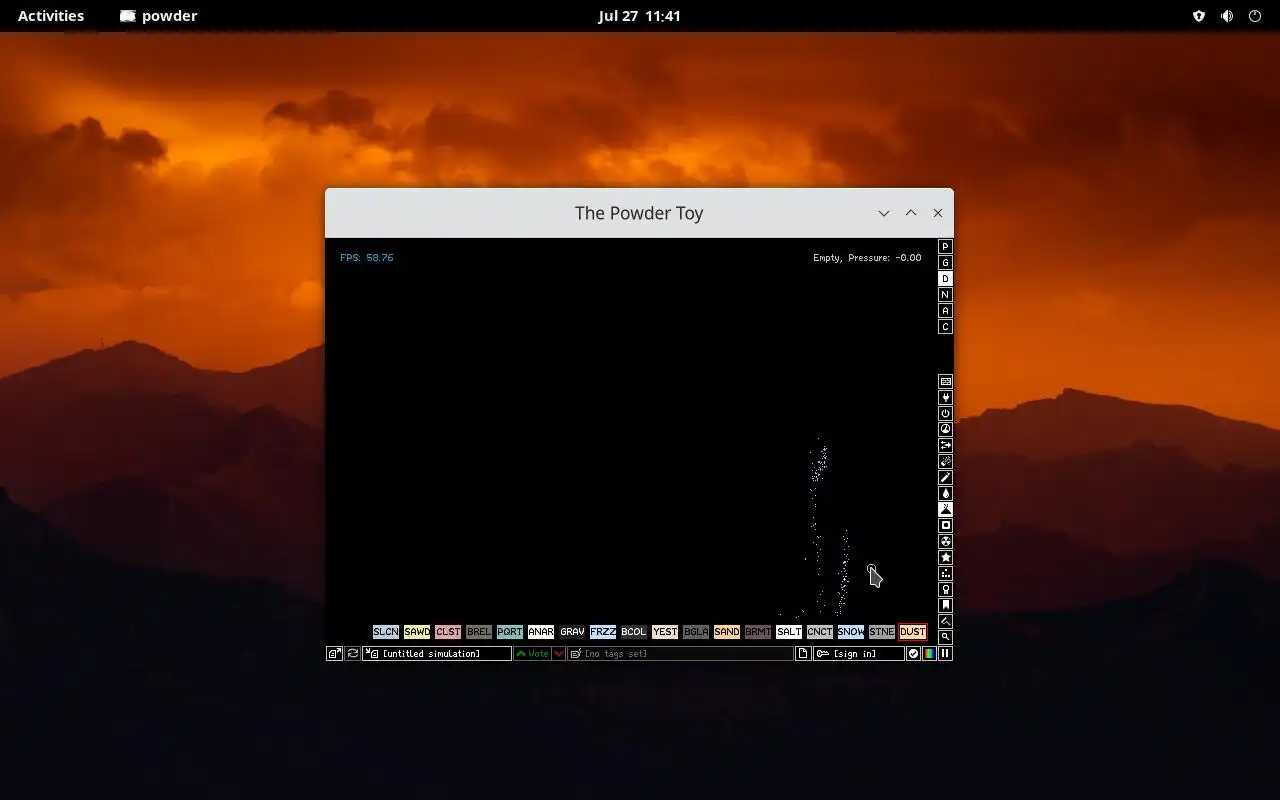Select the CNCT element
This screenshot has height=800, width=1280.
pos(820,632)
